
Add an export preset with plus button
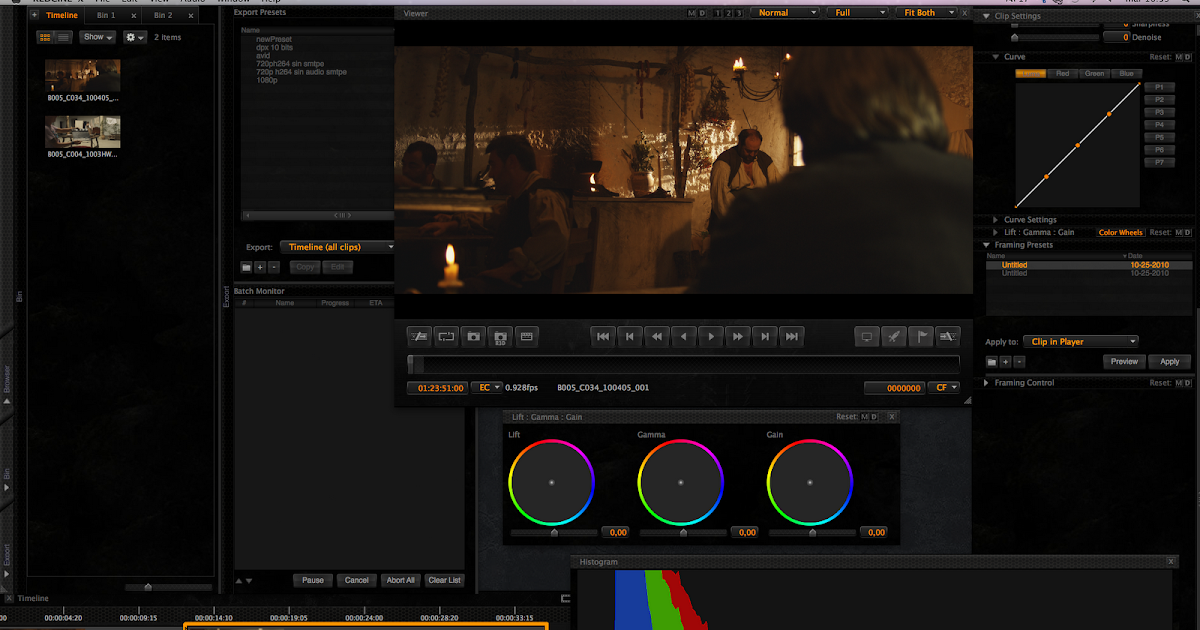pos(260,267)
